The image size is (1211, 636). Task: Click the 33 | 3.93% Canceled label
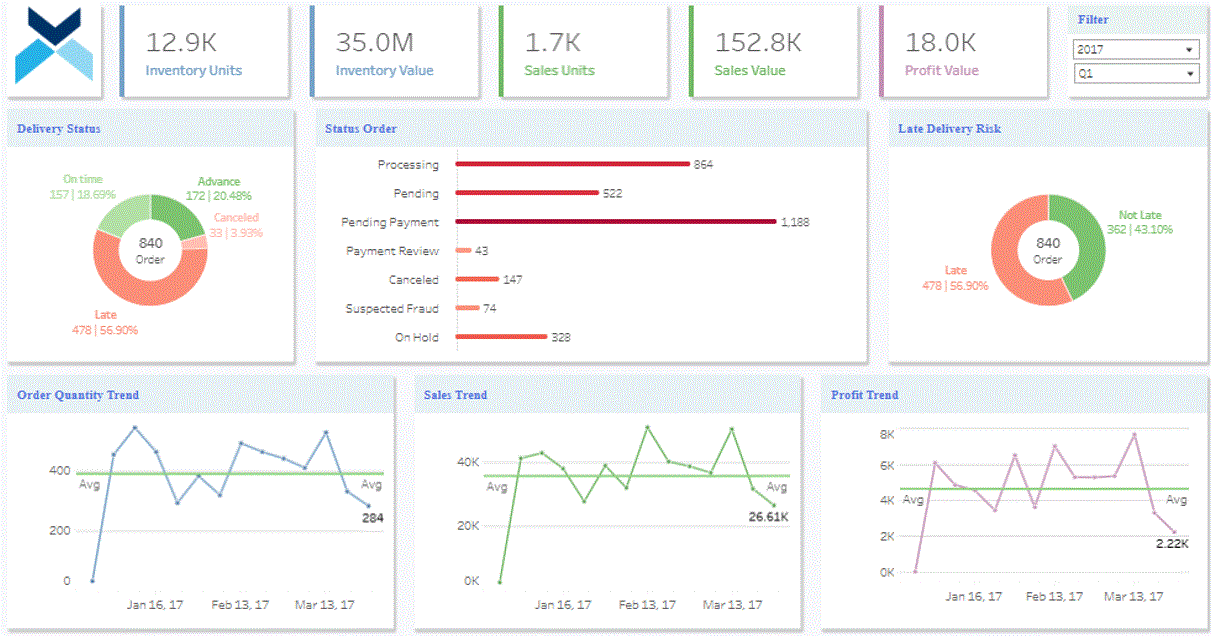point(235,232)
